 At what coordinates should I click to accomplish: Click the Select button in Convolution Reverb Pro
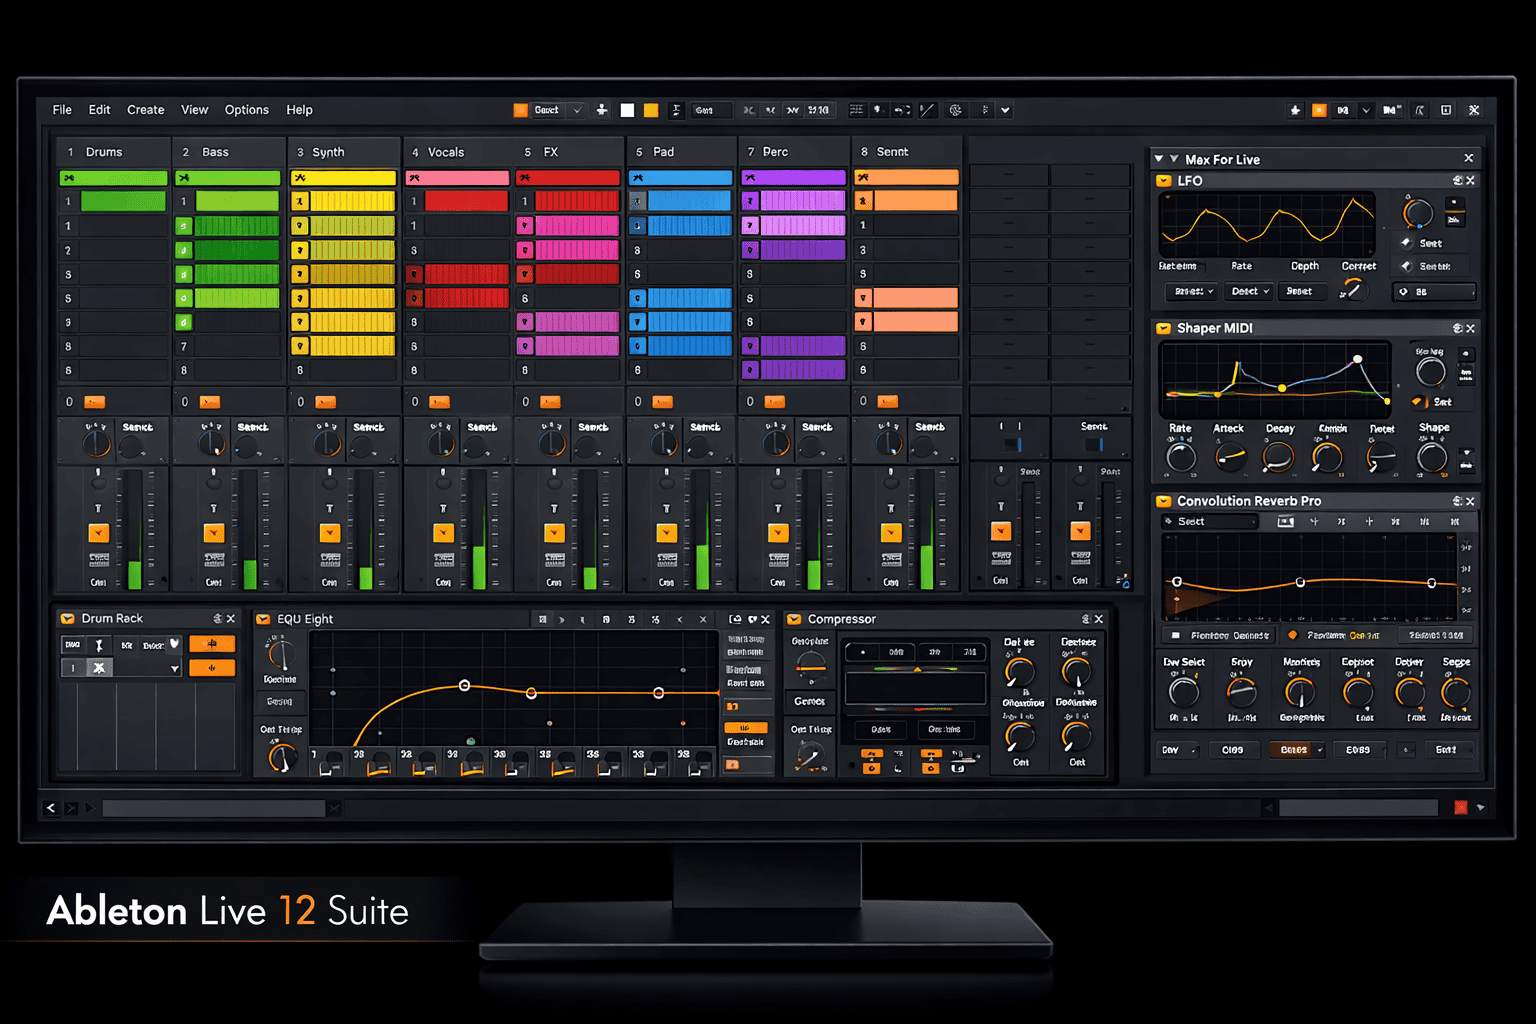pyautogui.click(x=1208, y=521)
